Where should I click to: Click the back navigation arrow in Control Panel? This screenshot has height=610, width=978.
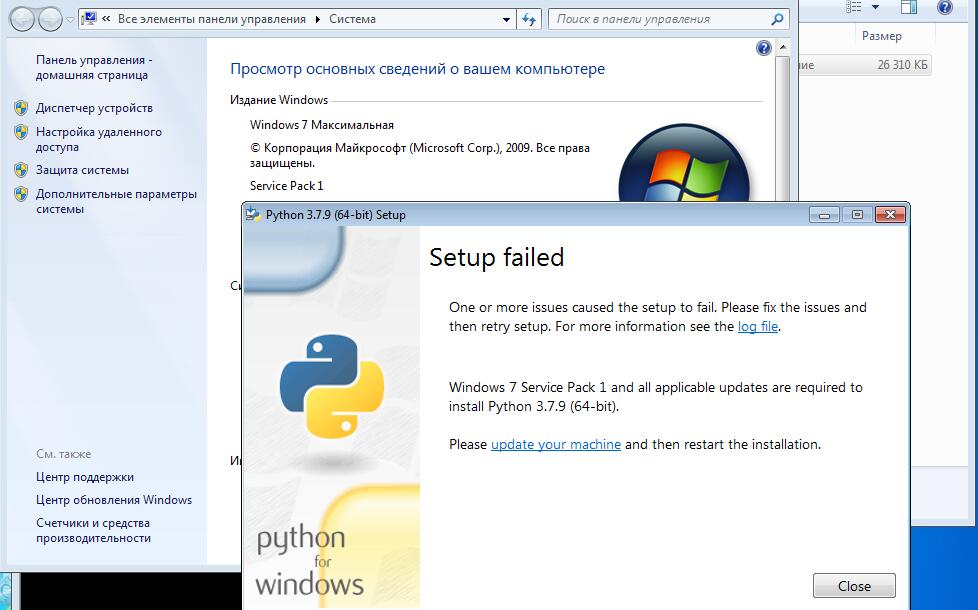click(x=22, y=19)
